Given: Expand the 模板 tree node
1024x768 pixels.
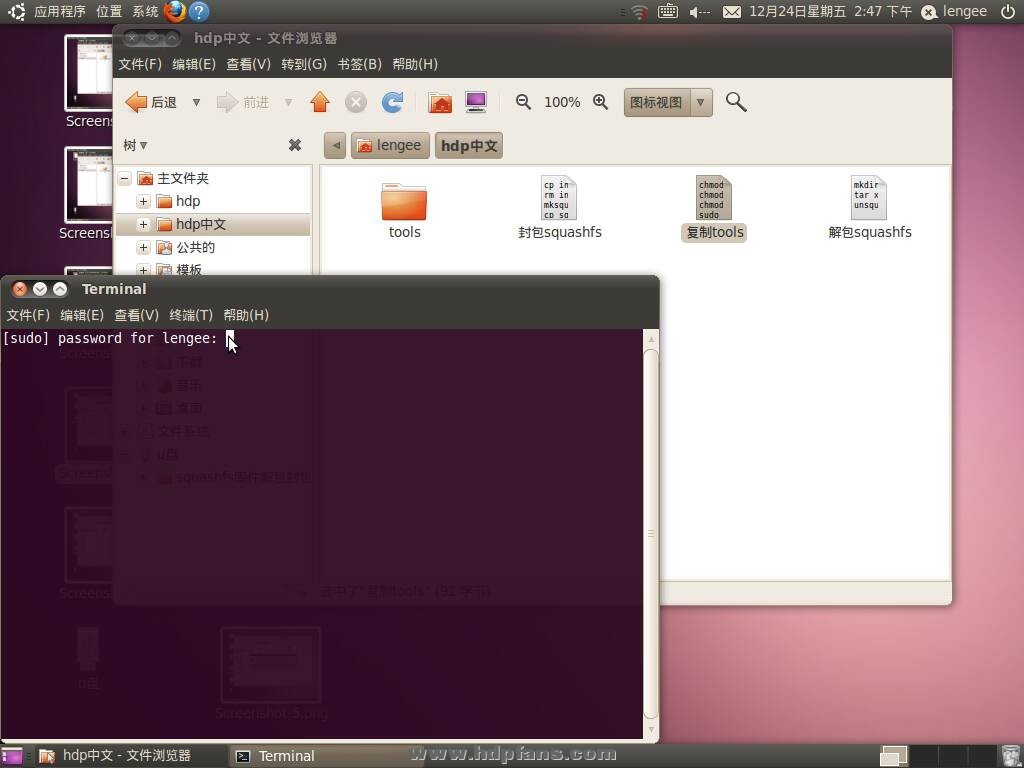Looking at the screenshot, I should [x=144, y=269].
